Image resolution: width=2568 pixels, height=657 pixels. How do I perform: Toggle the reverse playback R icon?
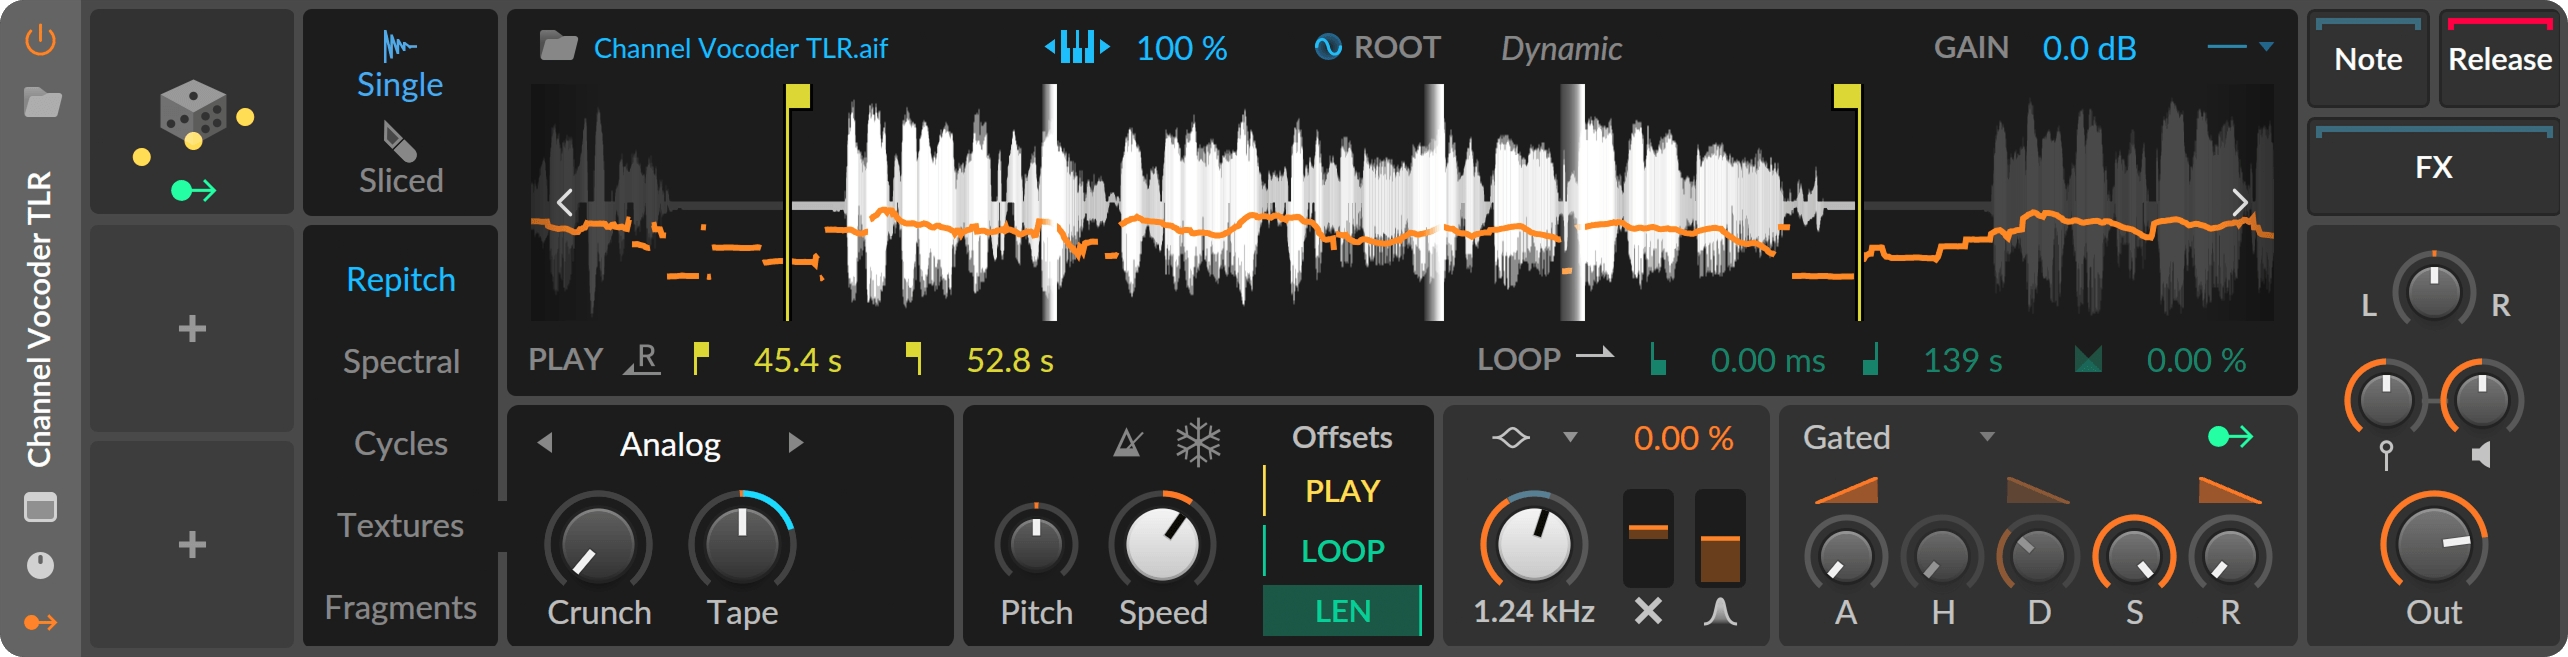642,359
